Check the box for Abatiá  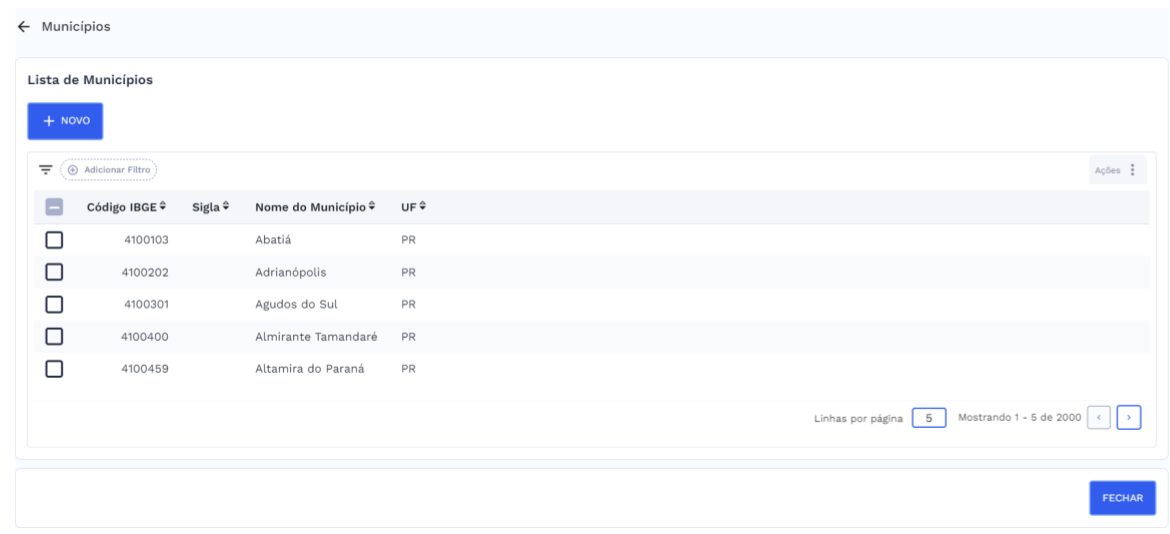pos(54,240)
